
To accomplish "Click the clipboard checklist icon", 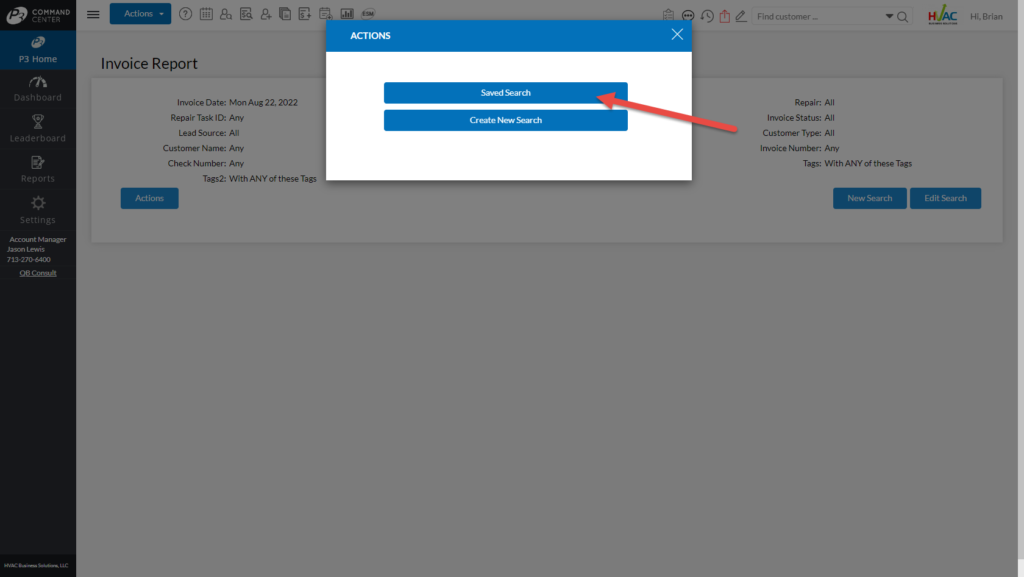I will pyautogui.click(x=668, y=16).
